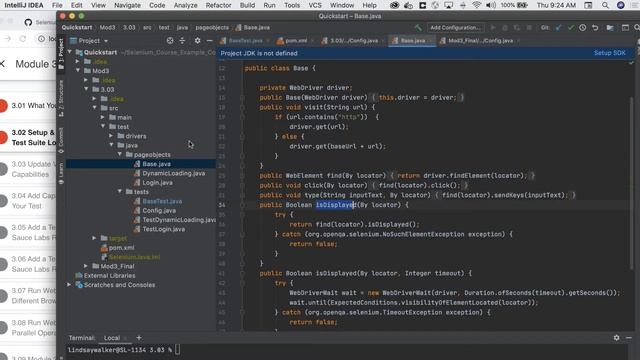Hide the terminal panel with minus icon
This screenshot has height=360, width=640.
click(x=629, y=338)
